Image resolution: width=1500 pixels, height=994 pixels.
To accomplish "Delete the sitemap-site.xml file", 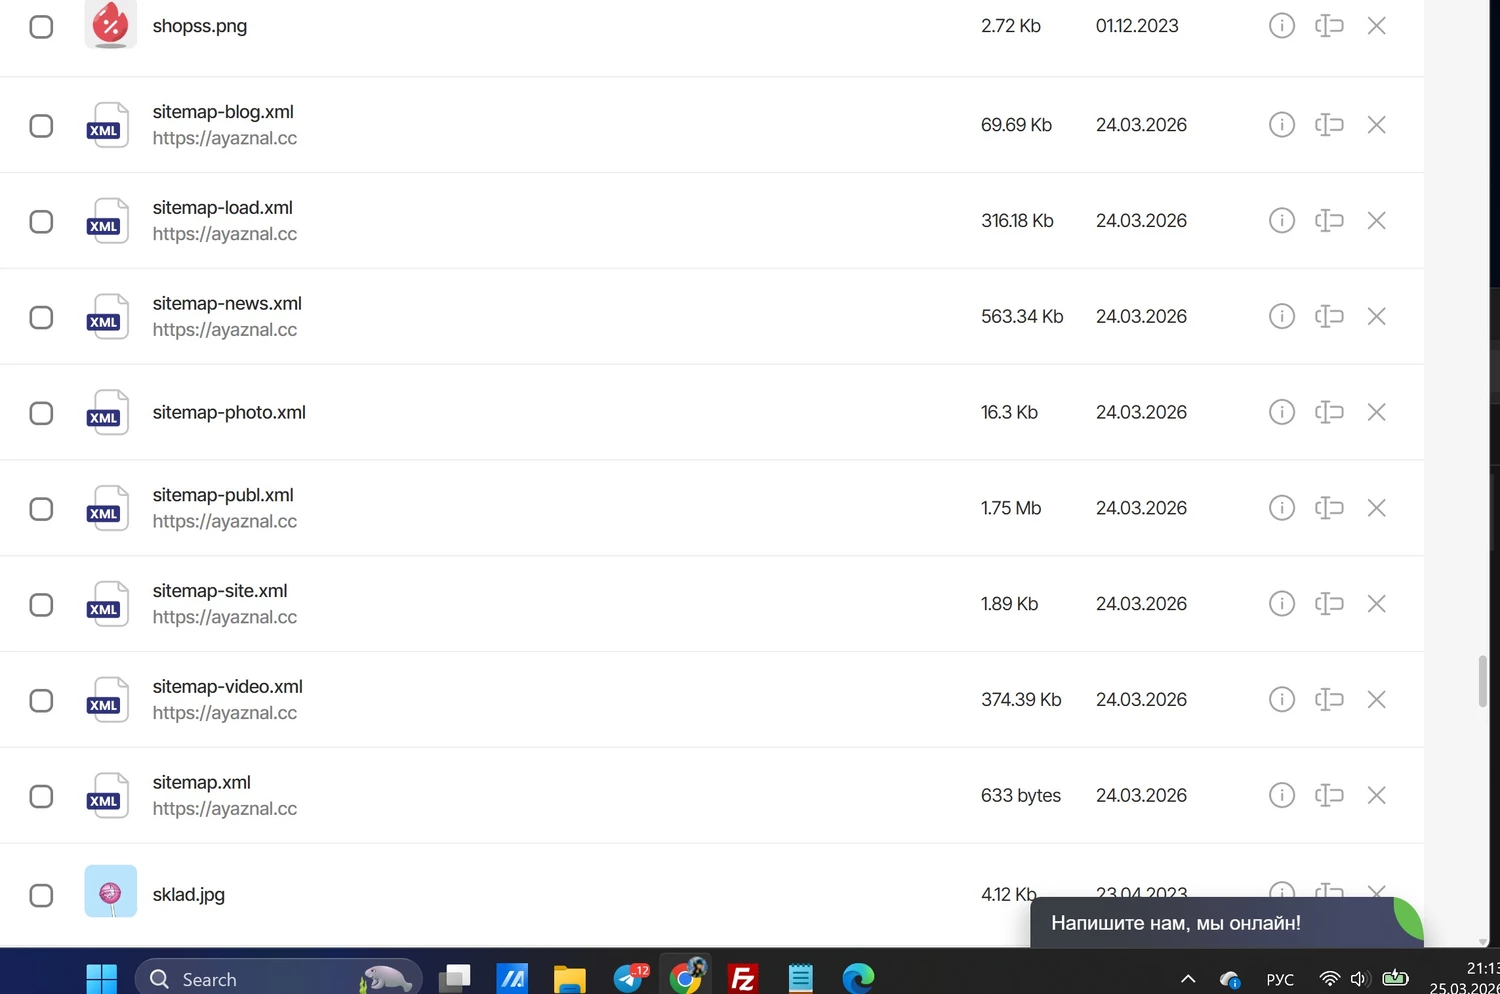I will pos(1376,604).
